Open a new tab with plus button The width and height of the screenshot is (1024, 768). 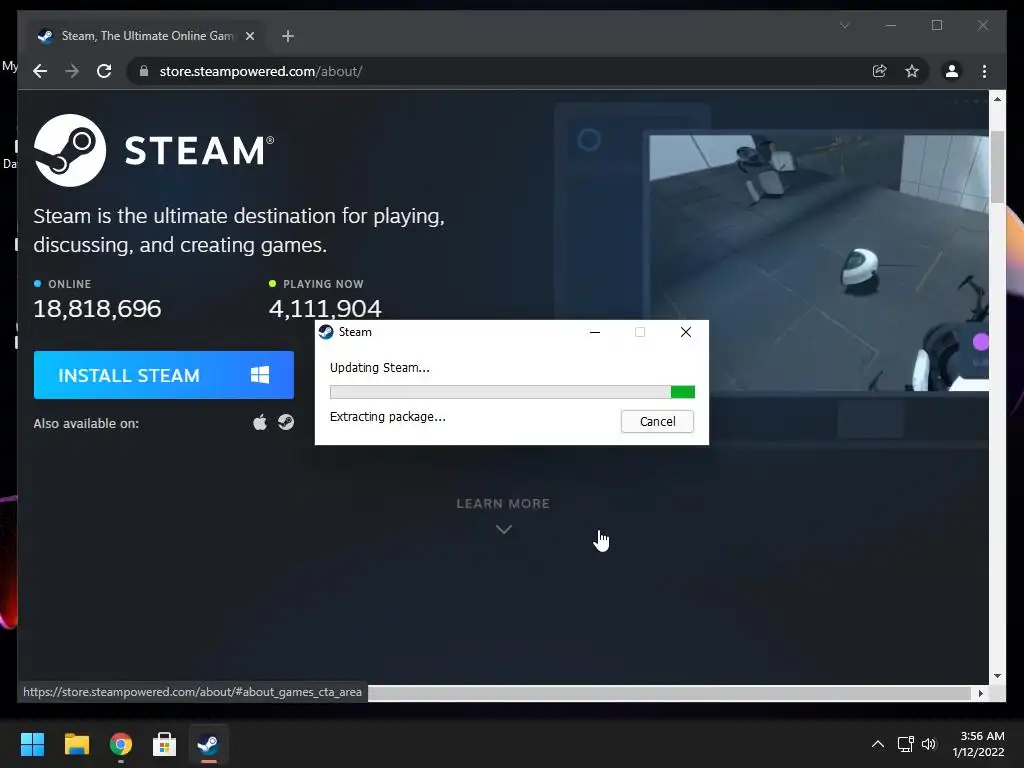(x=287, y=36)
